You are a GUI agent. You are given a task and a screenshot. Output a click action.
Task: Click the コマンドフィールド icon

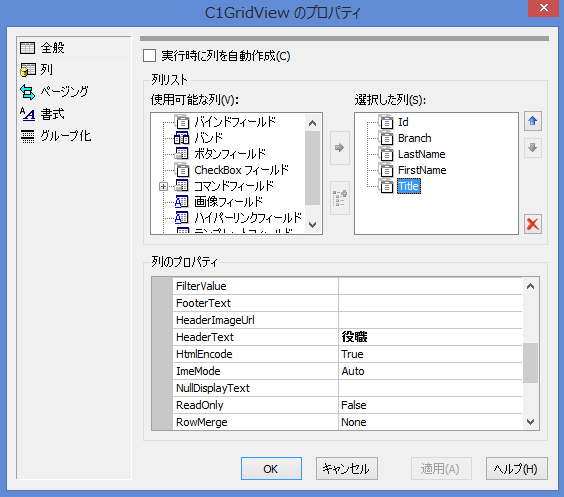tap(182, 186)
